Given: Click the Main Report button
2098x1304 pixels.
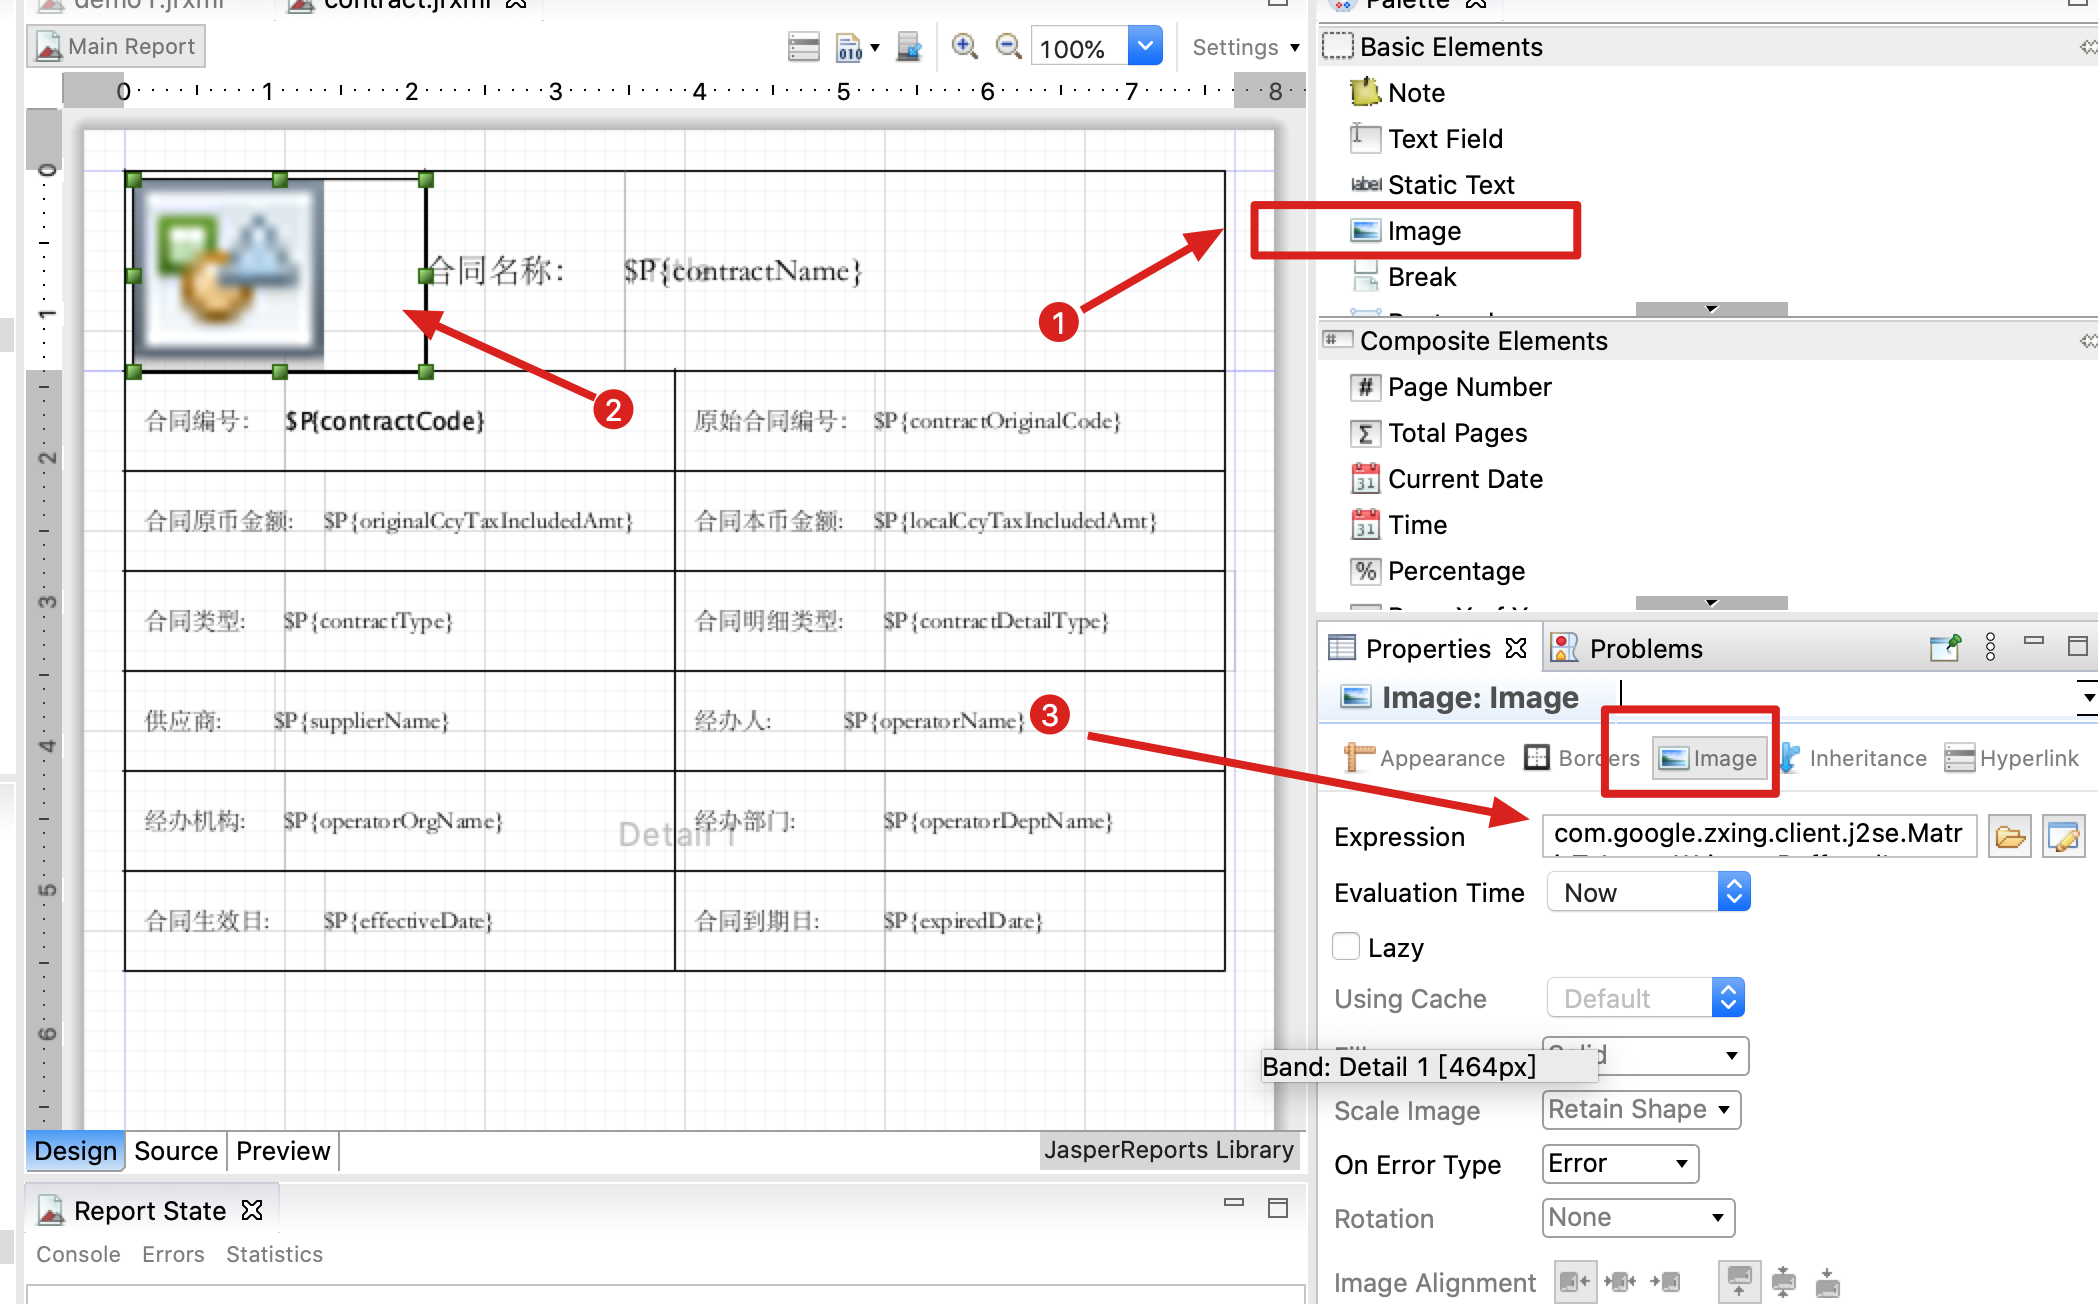Looking at the screenshot, I should click(x=115, y=45).
